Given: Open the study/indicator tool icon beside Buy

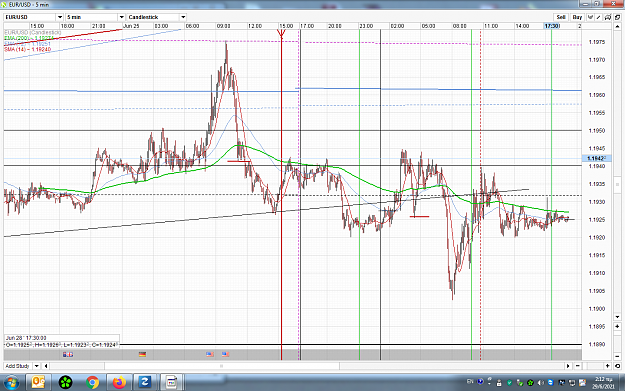Looking at the screenshot, I should tap(590, 17).
